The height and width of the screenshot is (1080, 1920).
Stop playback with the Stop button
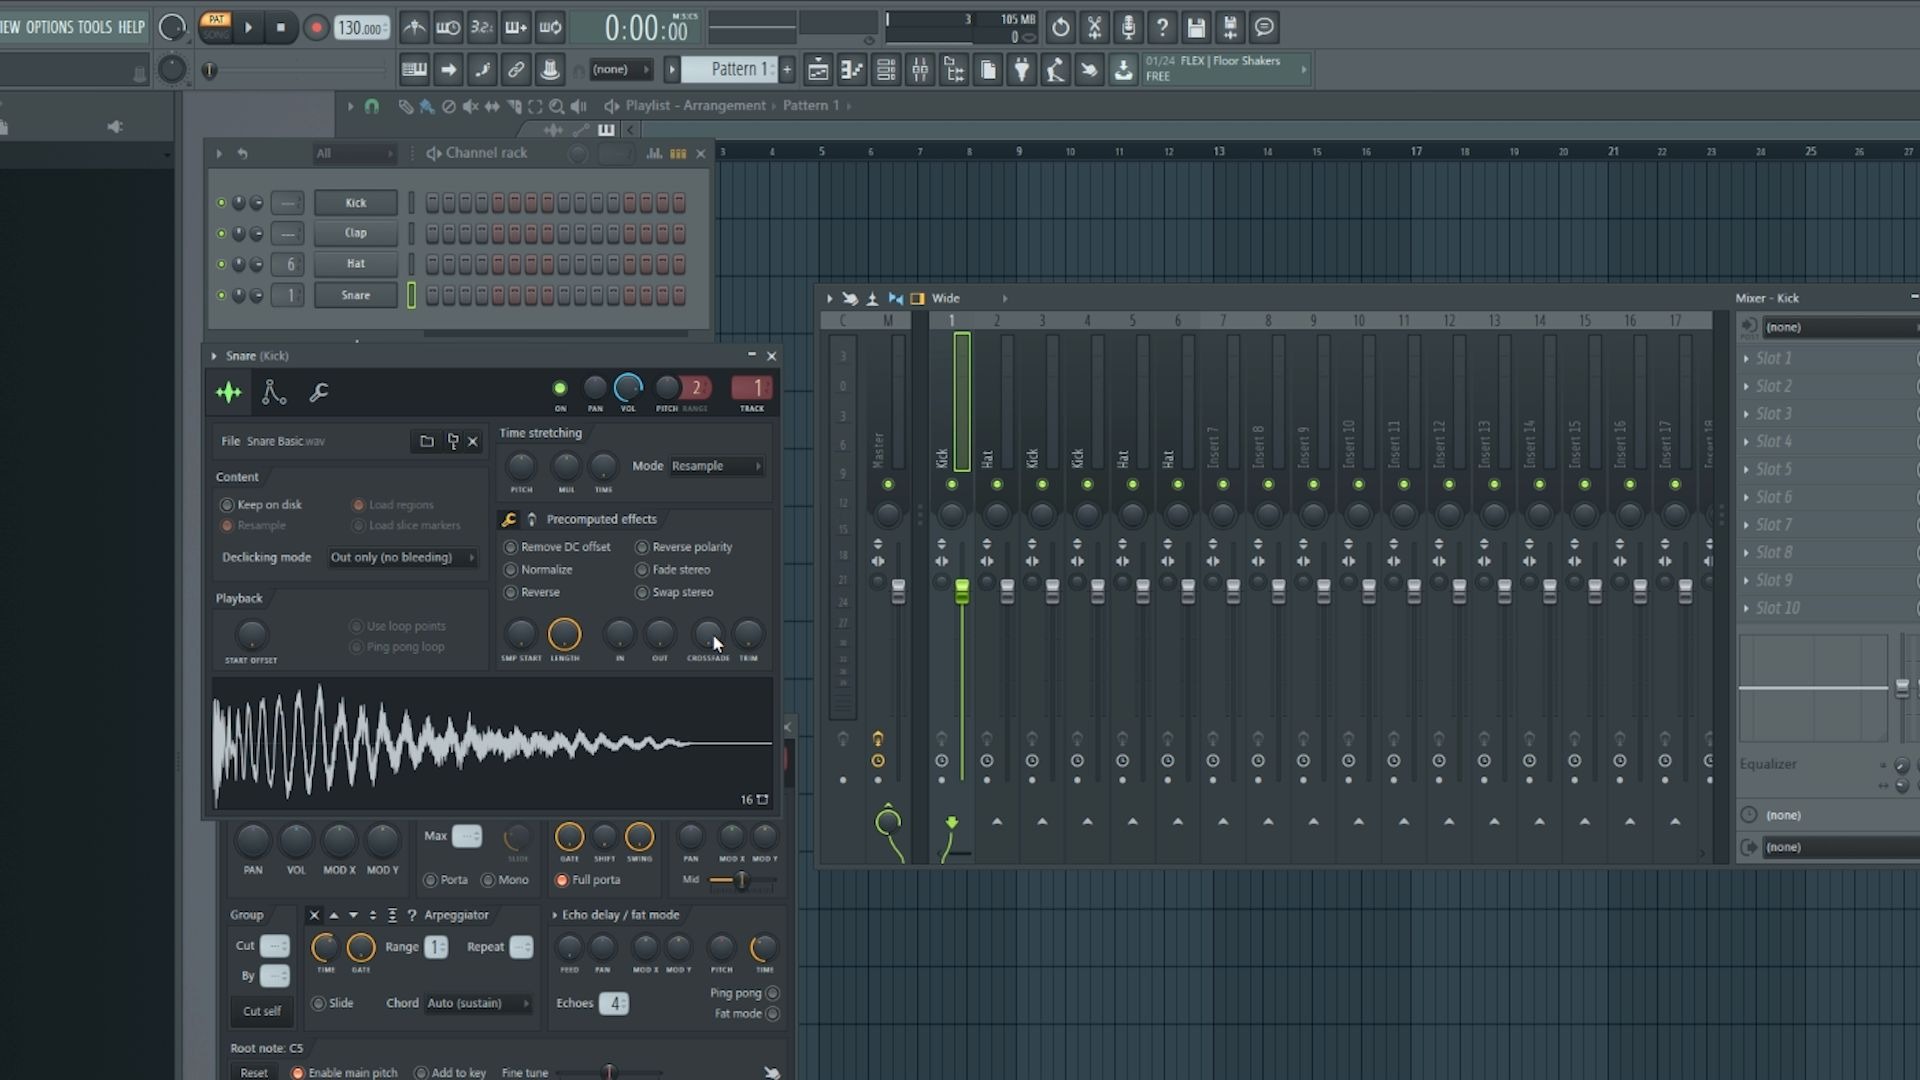pyautogui.click(x=281, y=27)
